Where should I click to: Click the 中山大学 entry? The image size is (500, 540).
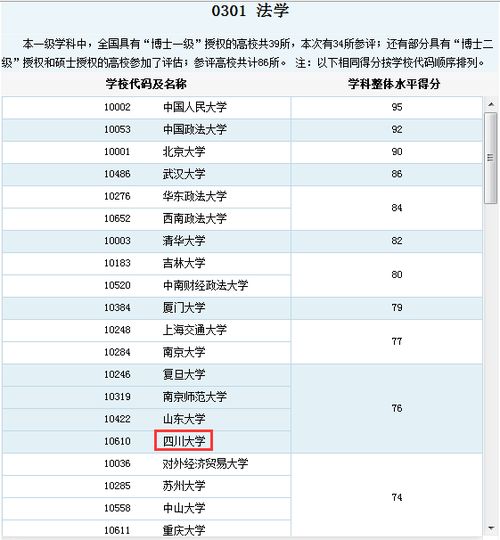tap(184, 508)
